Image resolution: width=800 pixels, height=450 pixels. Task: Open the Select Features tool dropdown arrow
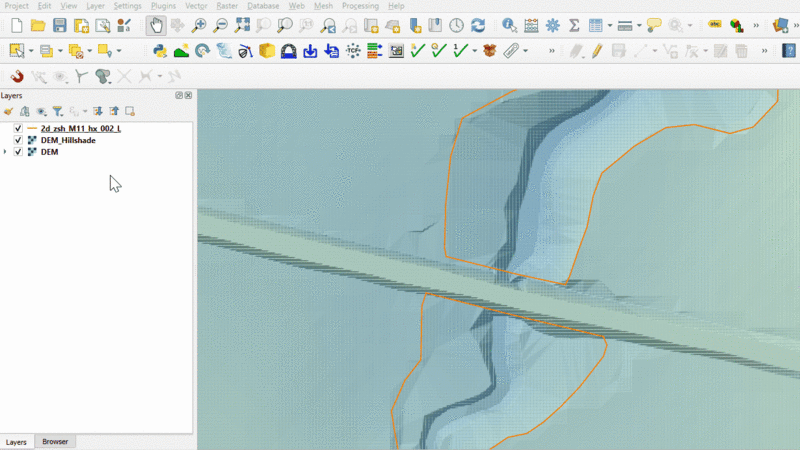[30, 50]
